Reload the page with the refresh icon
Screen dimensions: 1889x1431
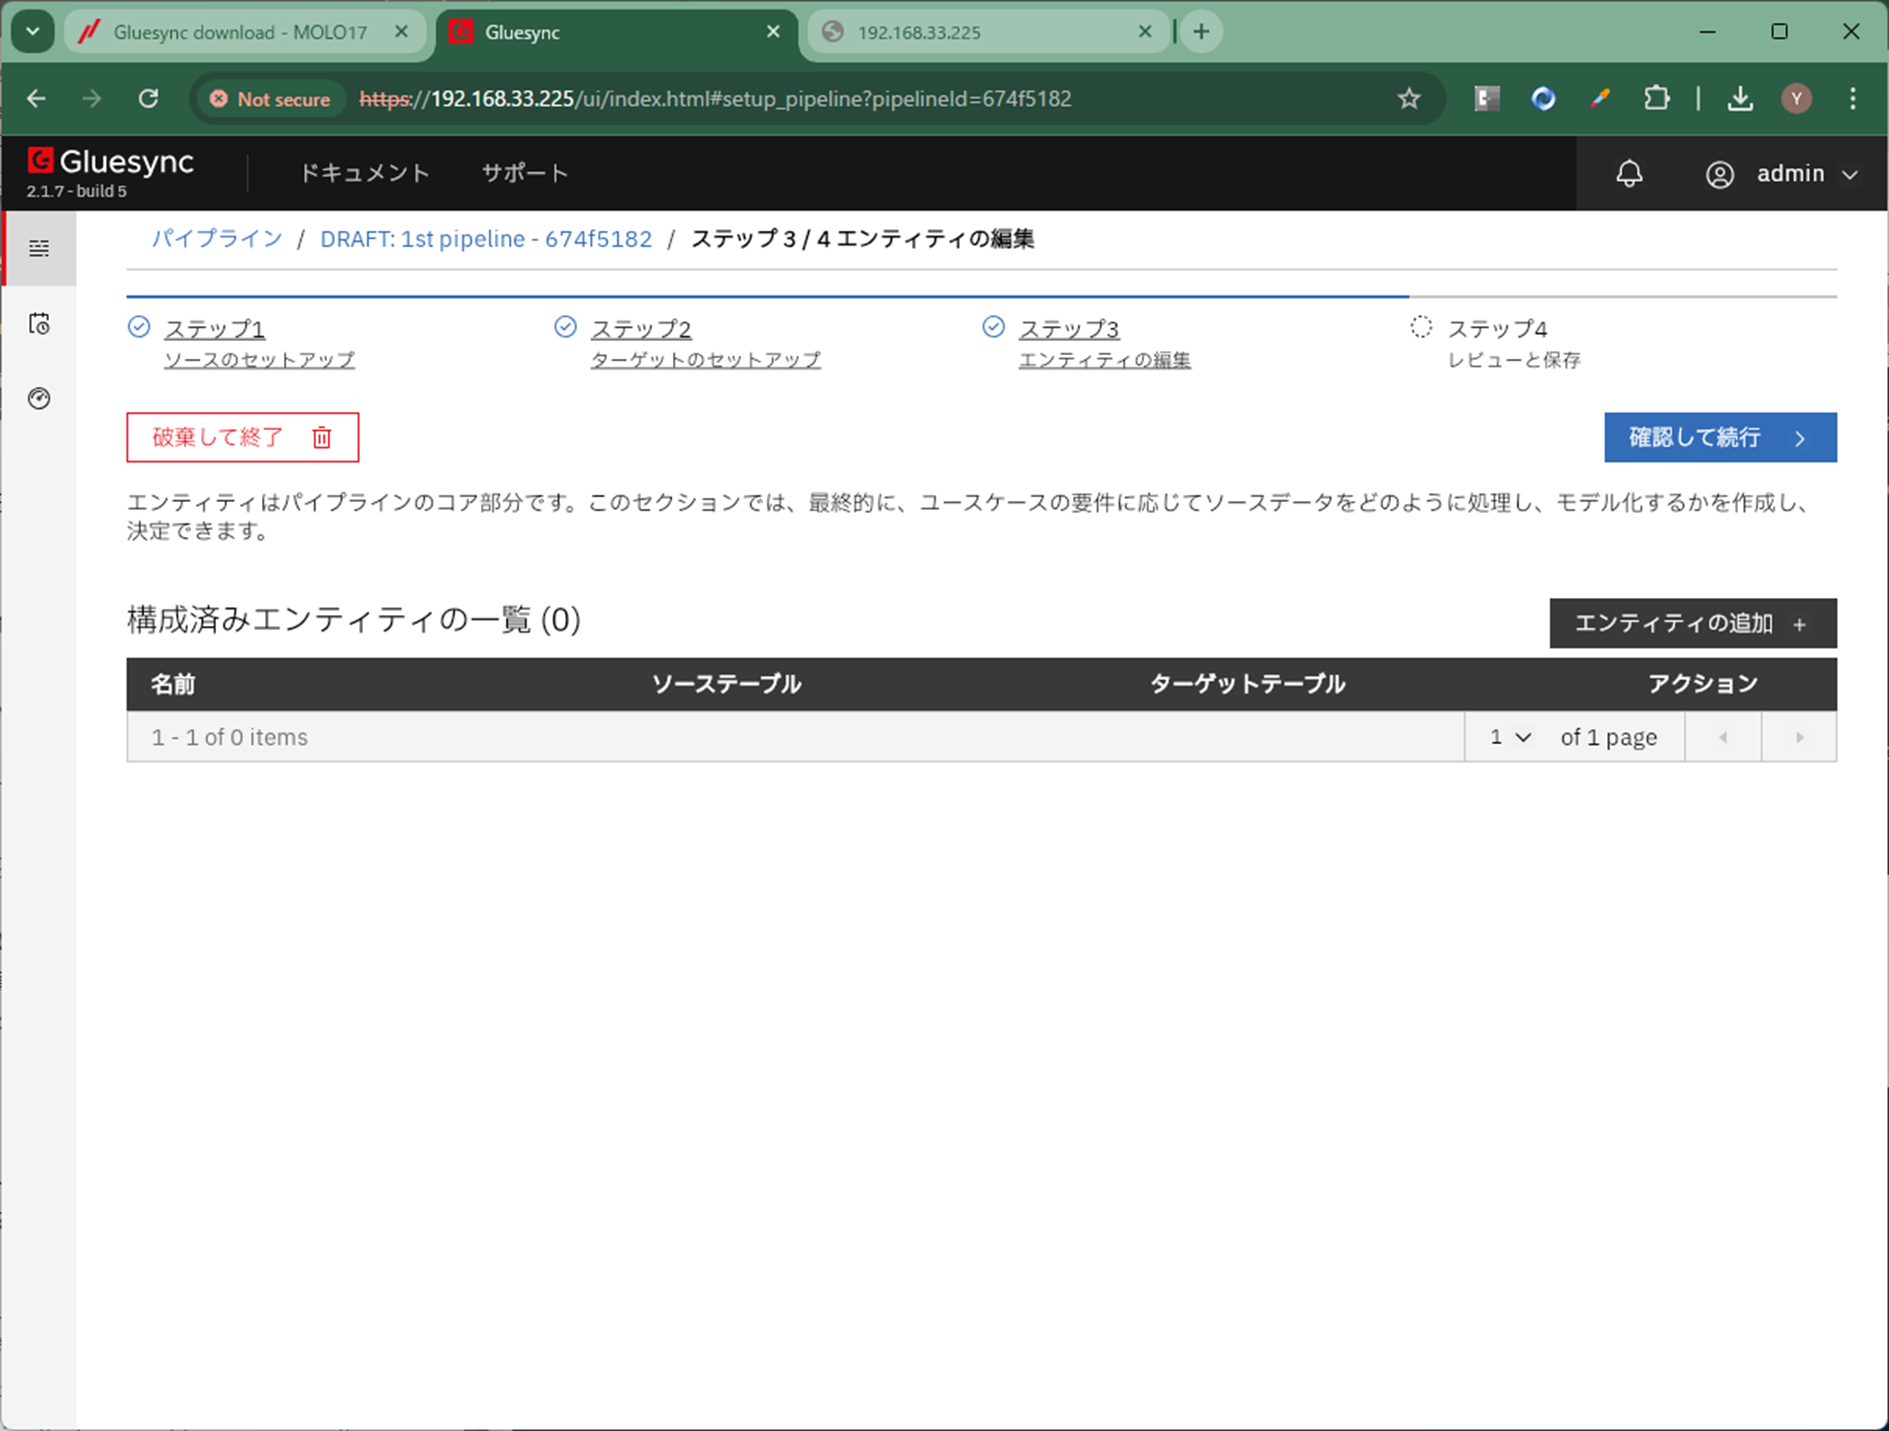tap(149, 99)
